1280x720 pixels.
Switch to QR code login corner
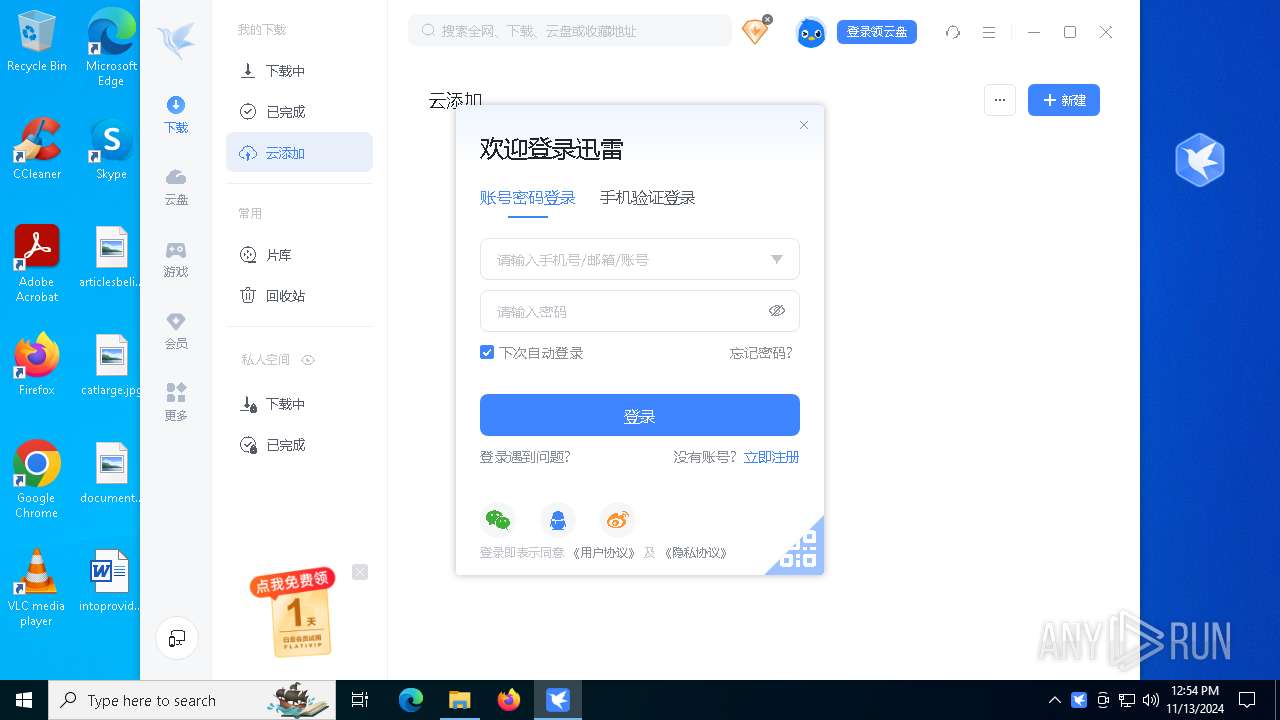coord(800,550)
